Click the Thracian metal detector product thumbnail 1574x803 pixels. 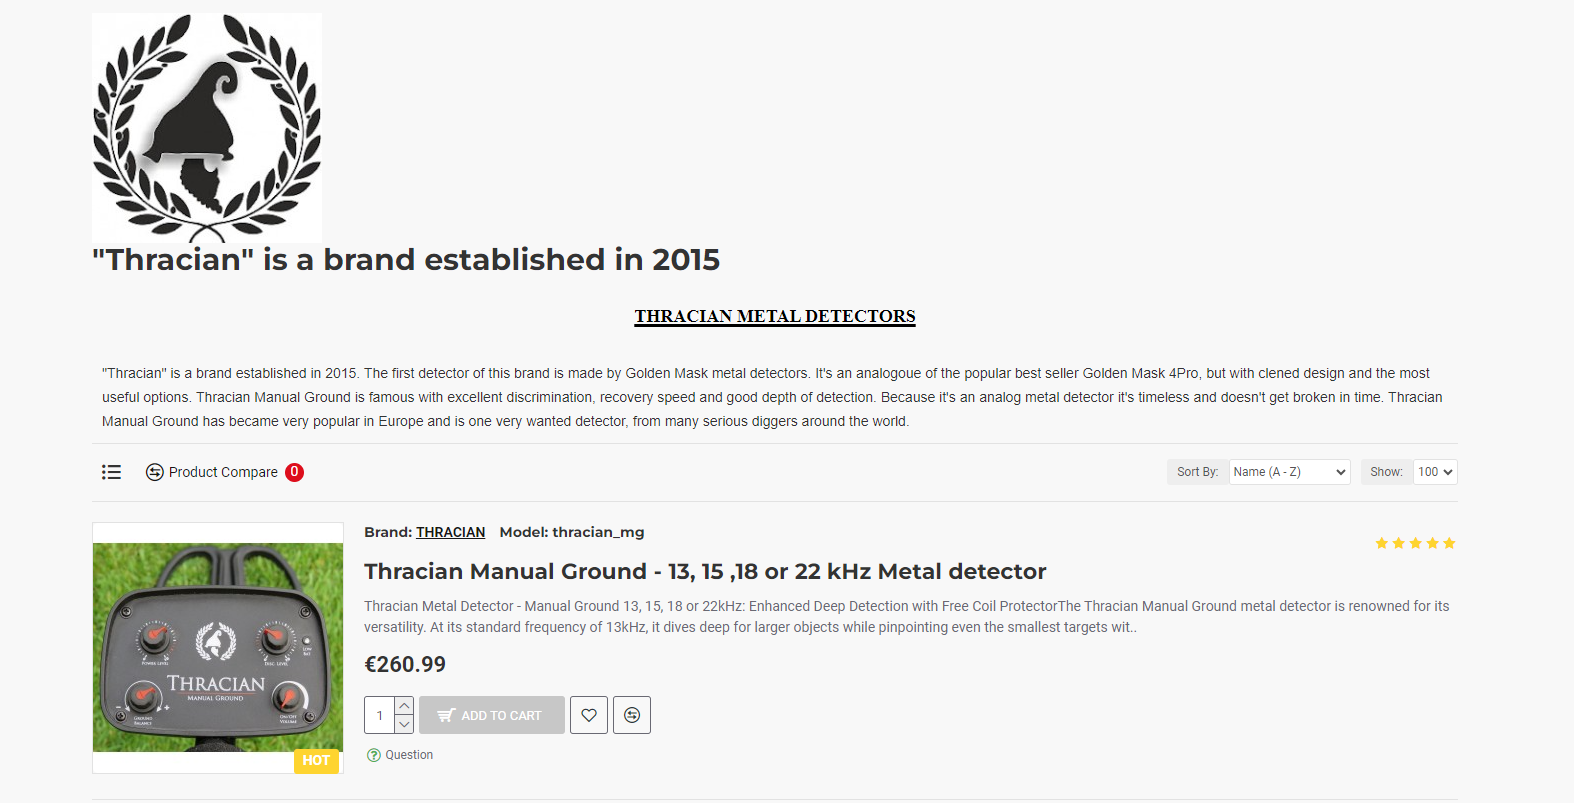(218, 646)
